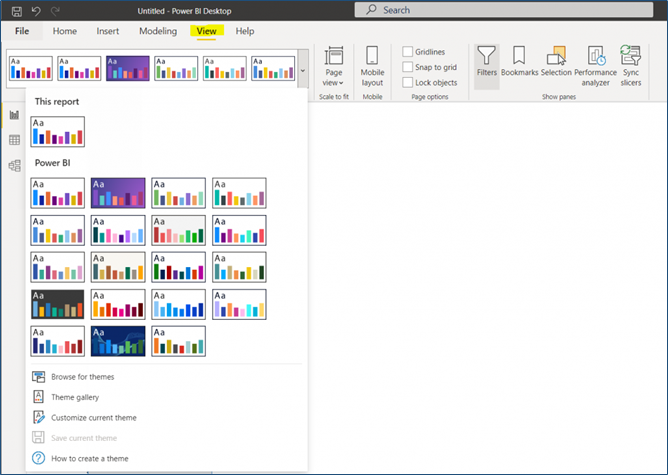Apply the light gray background theme in second row
The image size is (668, 475).
click(x=179, y=230)
